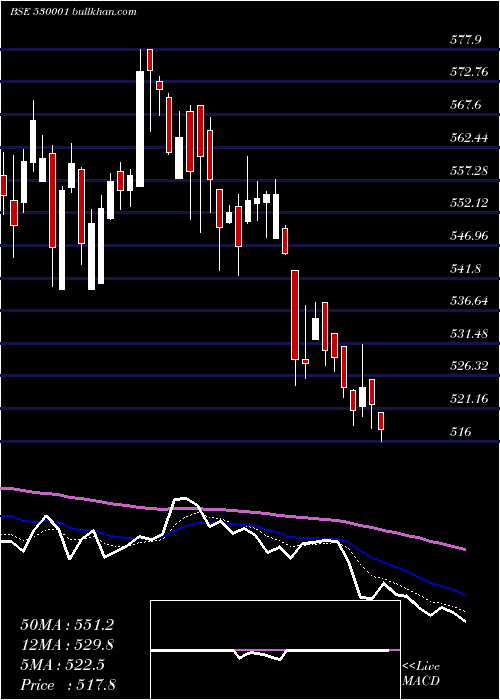This screenshot has width=500, height=700.
Task: Click the 567.6 price level label
Action: pyautogui.click(x=466, y=104)
